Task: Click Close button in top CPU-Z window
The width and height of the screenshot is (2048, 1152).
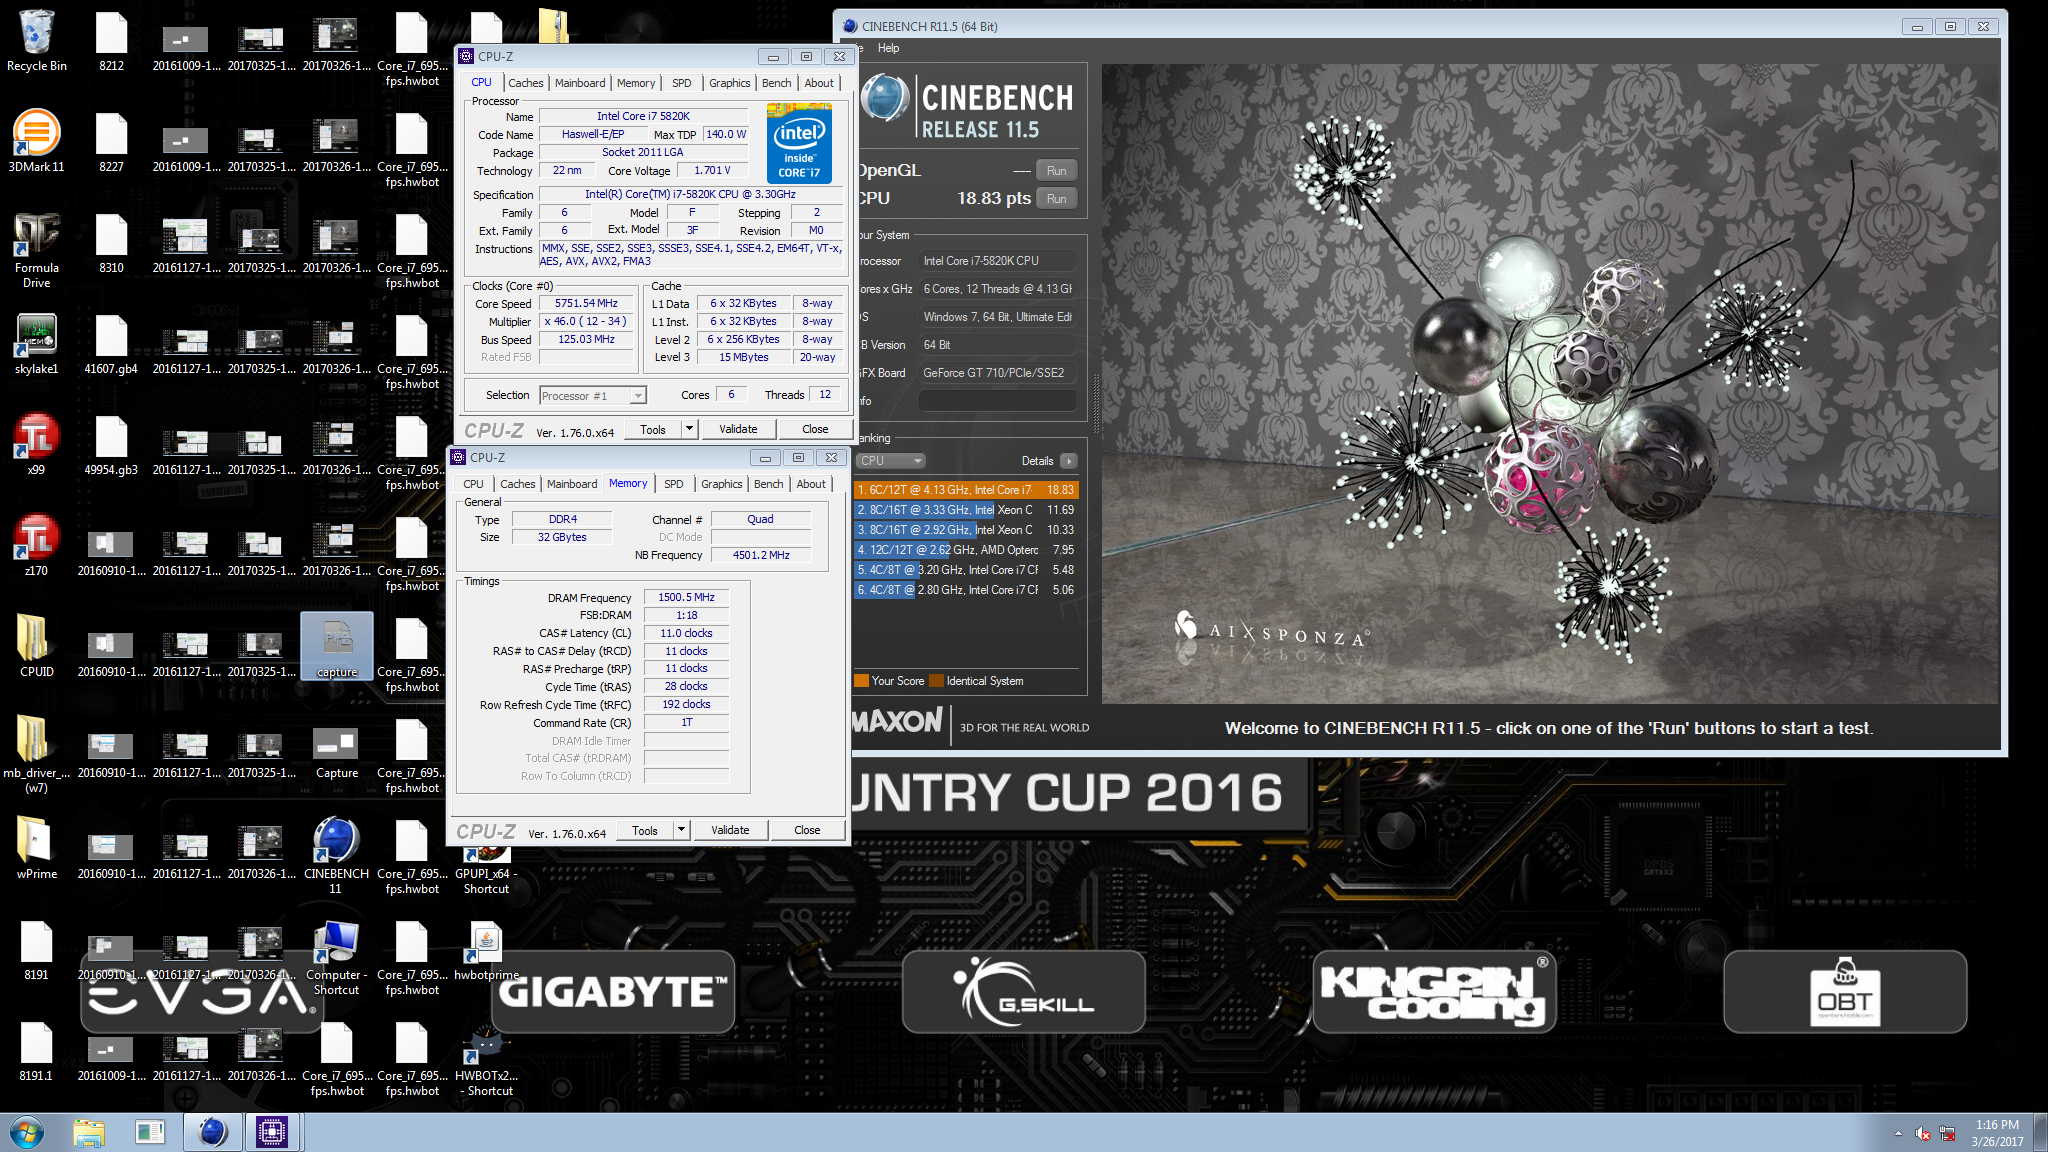Action: point(815,429)
